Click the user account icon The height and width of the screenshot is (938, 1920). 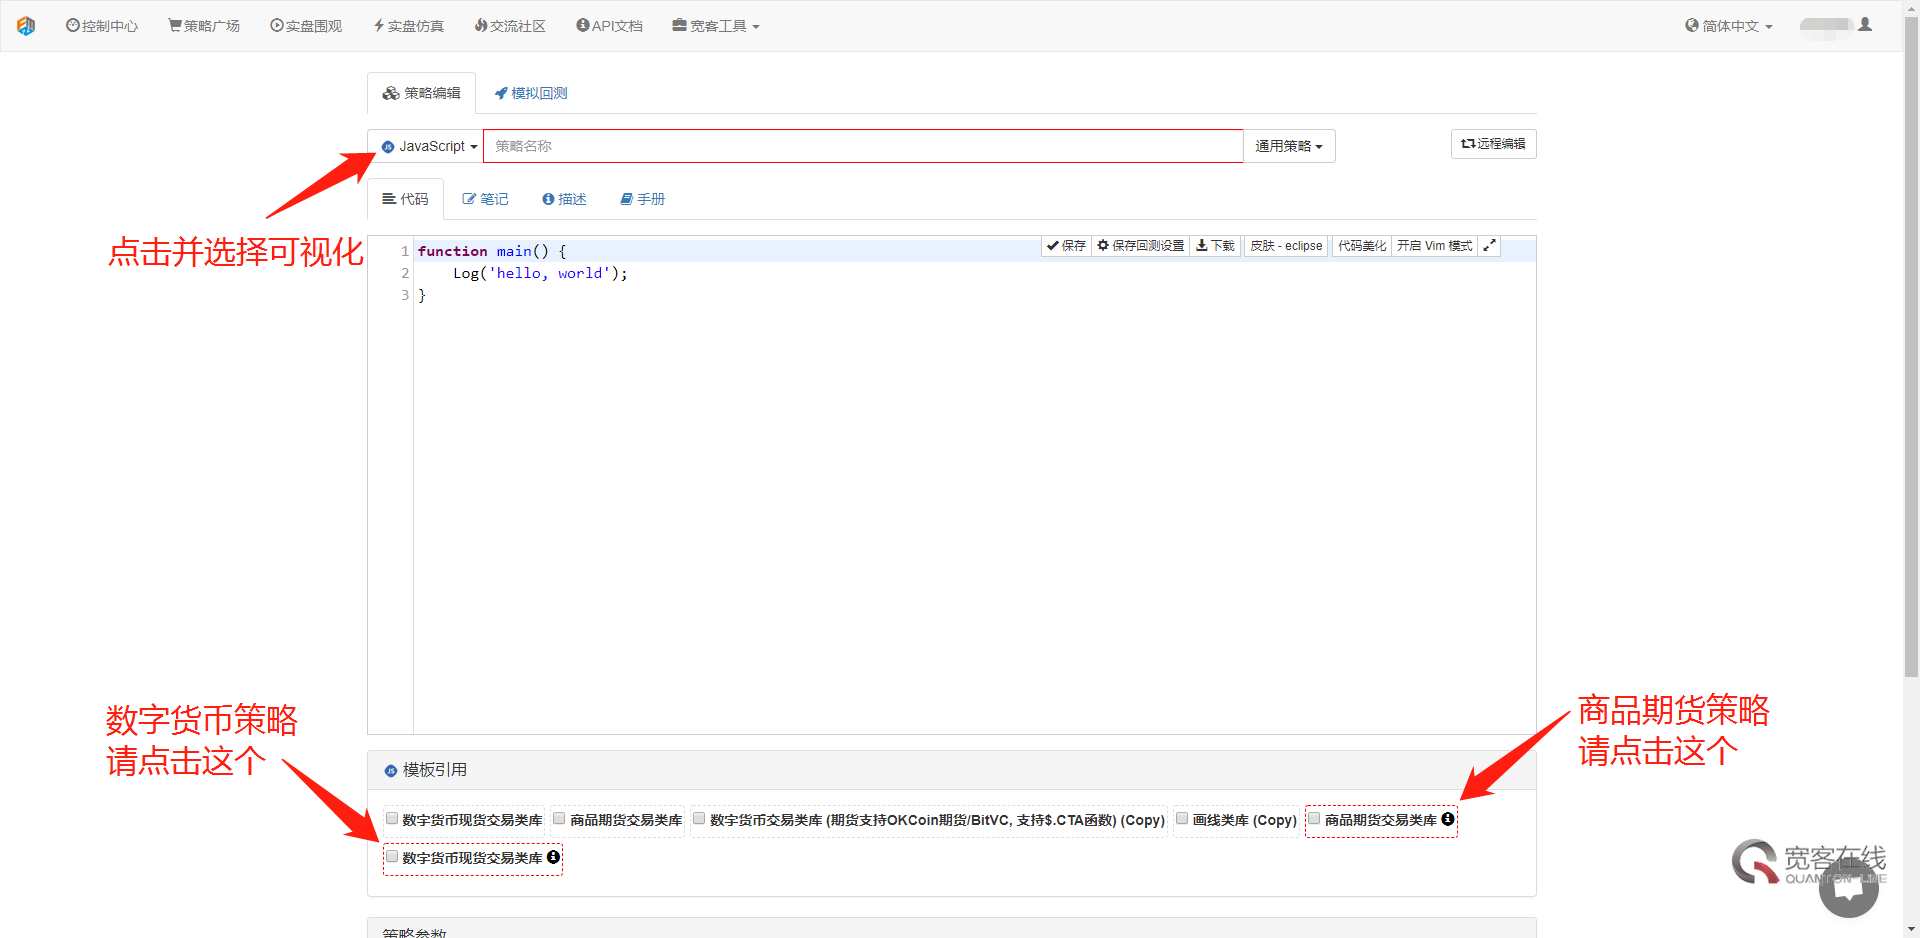pyautogui.click(x=1865, y=25)
